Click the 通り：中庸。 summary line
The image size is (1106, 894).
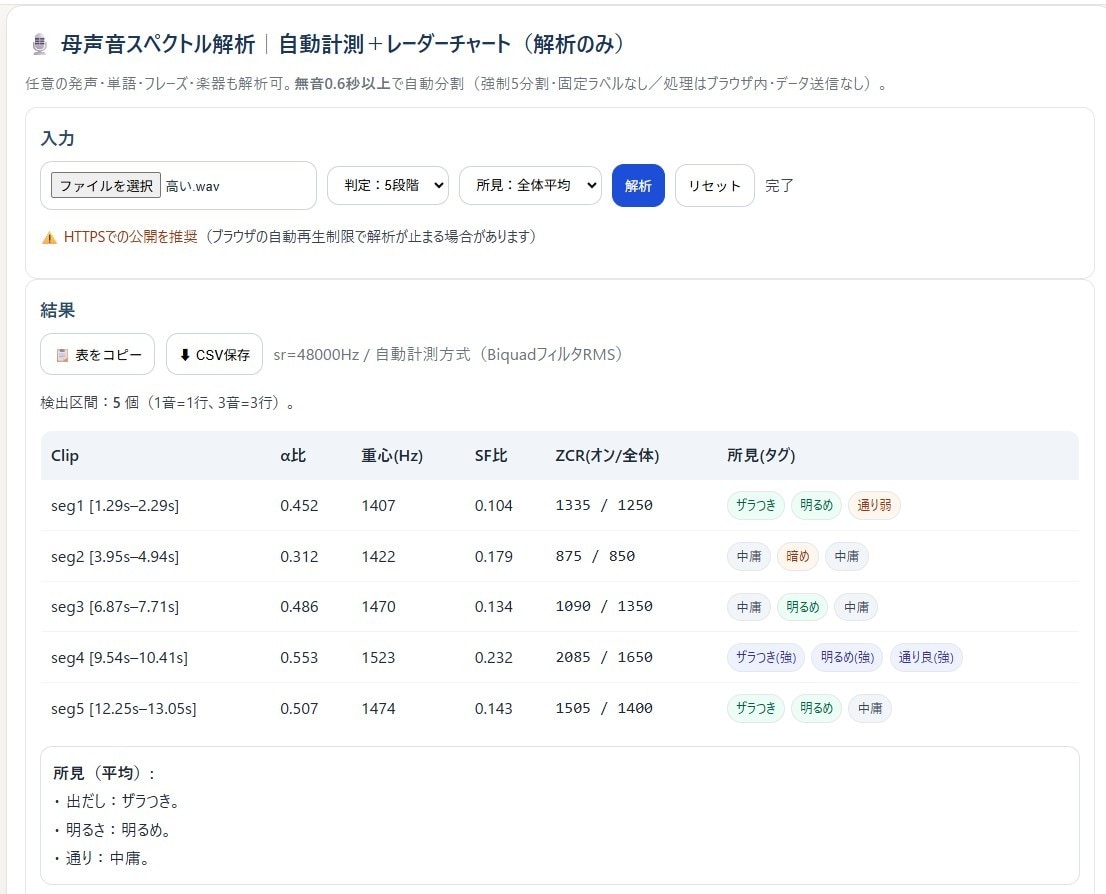click(102, 859)
